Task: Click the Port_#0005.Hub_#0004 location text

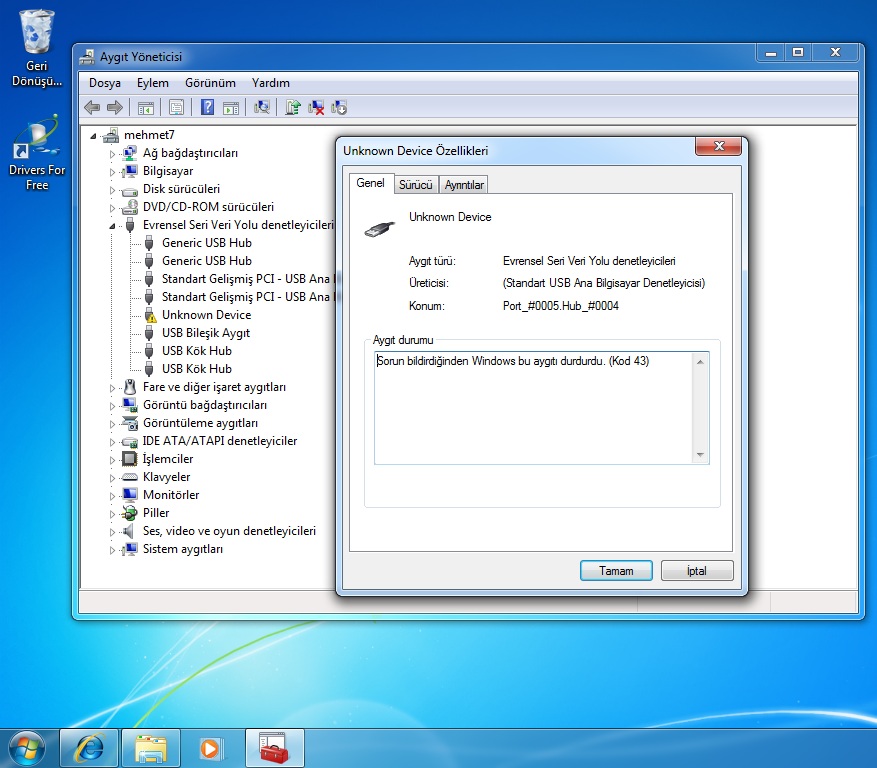Action: click(x=560, y=306)
